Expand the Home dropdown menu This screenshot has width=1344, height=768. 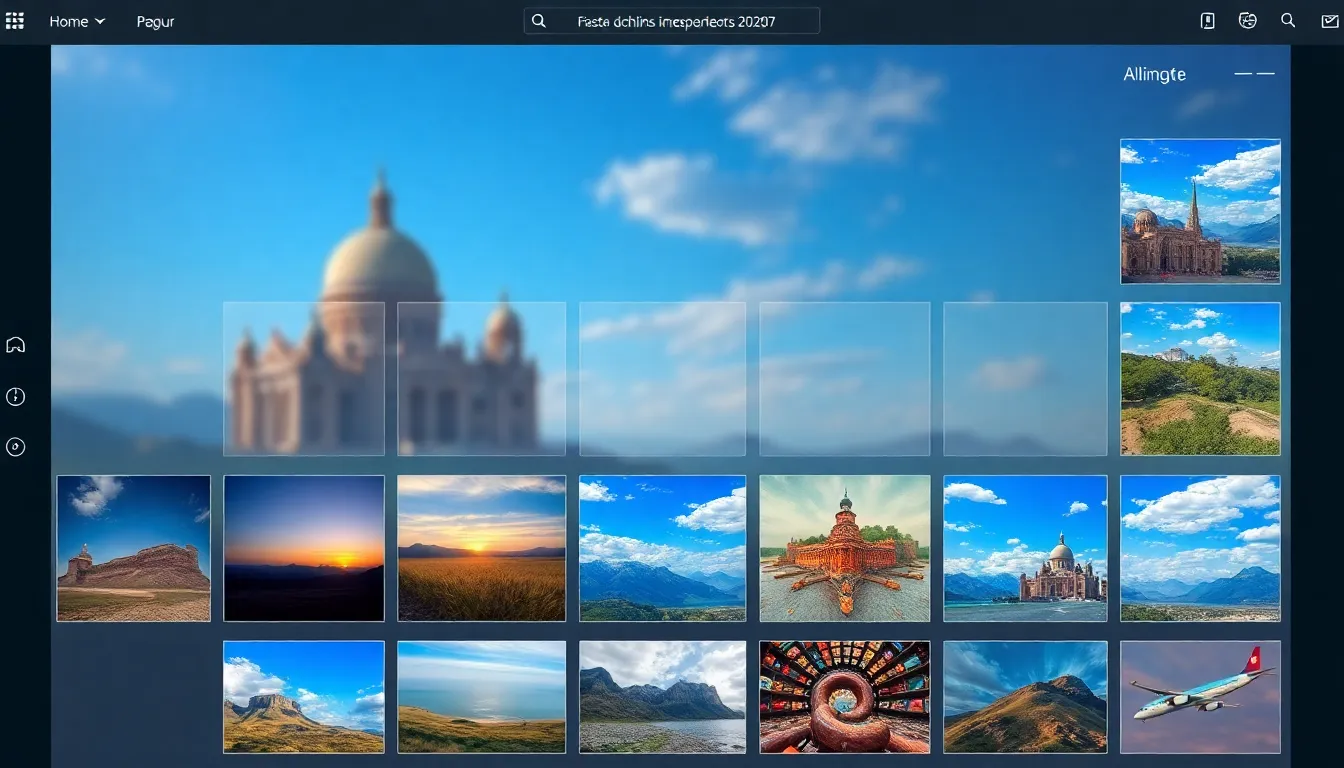[x=77, y=21]
